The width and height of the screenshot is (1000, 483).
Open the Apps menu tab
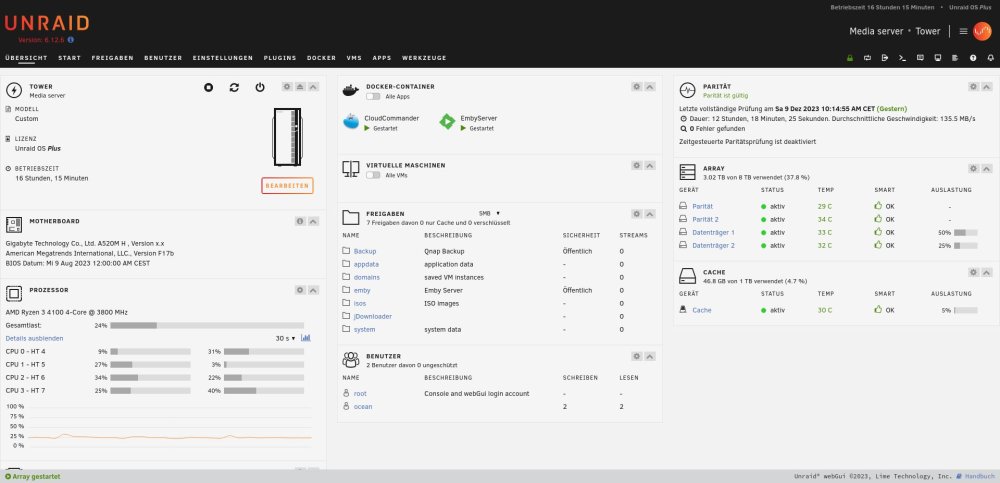pos(382,58)
